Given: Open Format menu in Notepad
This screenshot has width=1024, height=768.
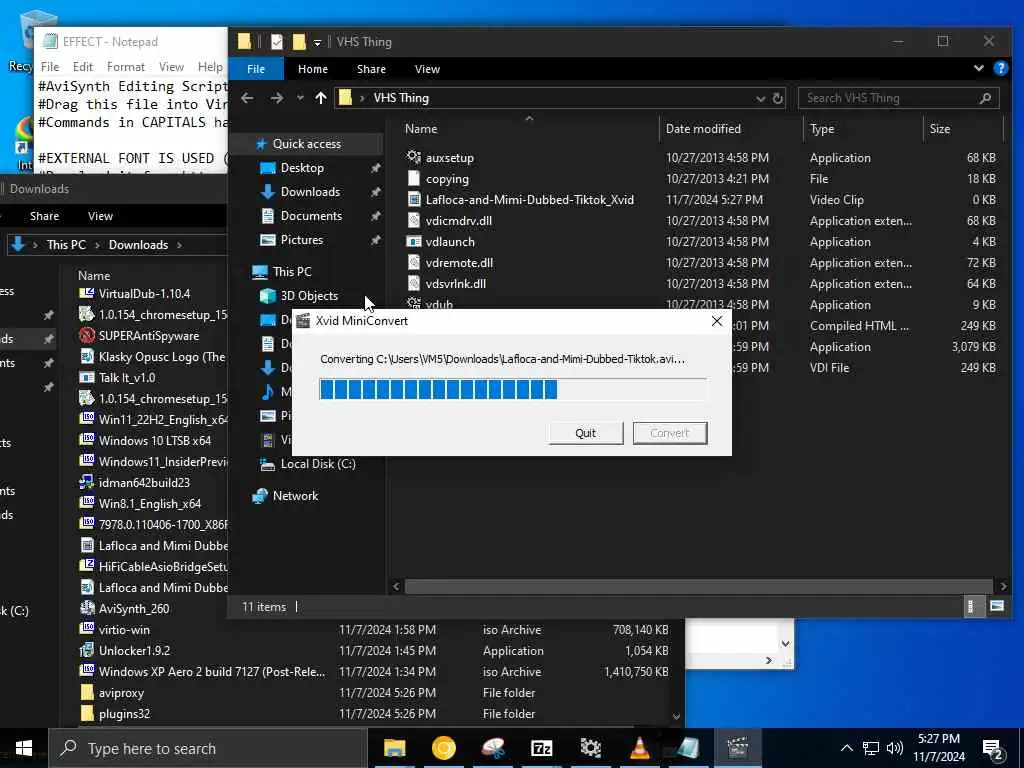Looking at the screenshot, I should pos(126,67).
